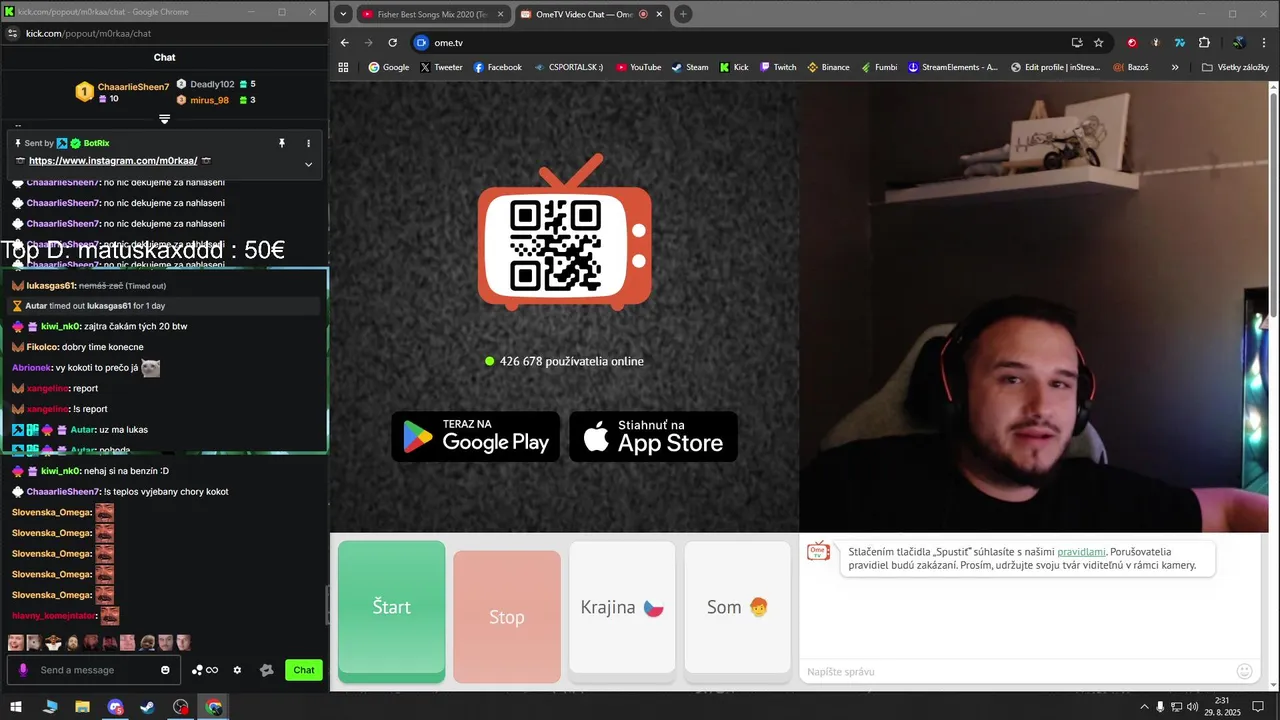Open the Chrome apps grid icon
Viewport: 1280px width, 720px height.
(x=344, y=67)
